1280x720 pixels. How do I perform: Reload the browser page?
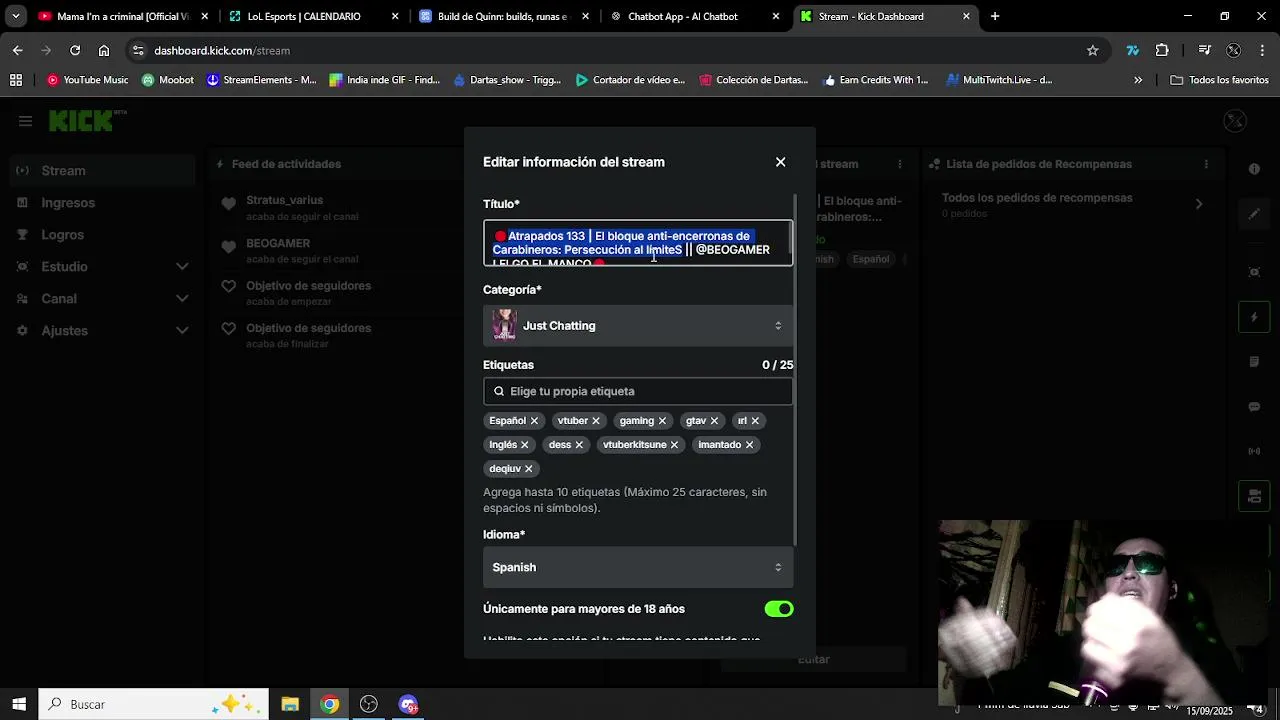tap(75, 50)
